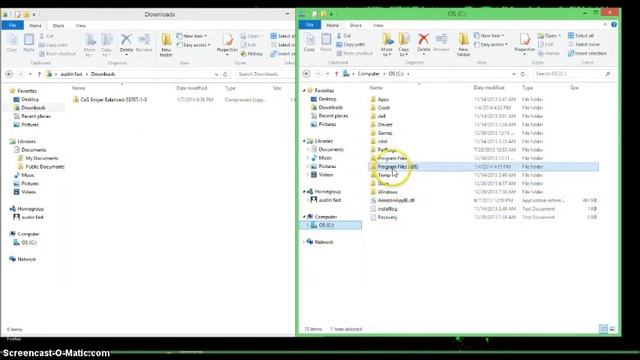Open Properties icon in Downloads window ribbon
640x360 pixels.
click(x=227, y=43)
